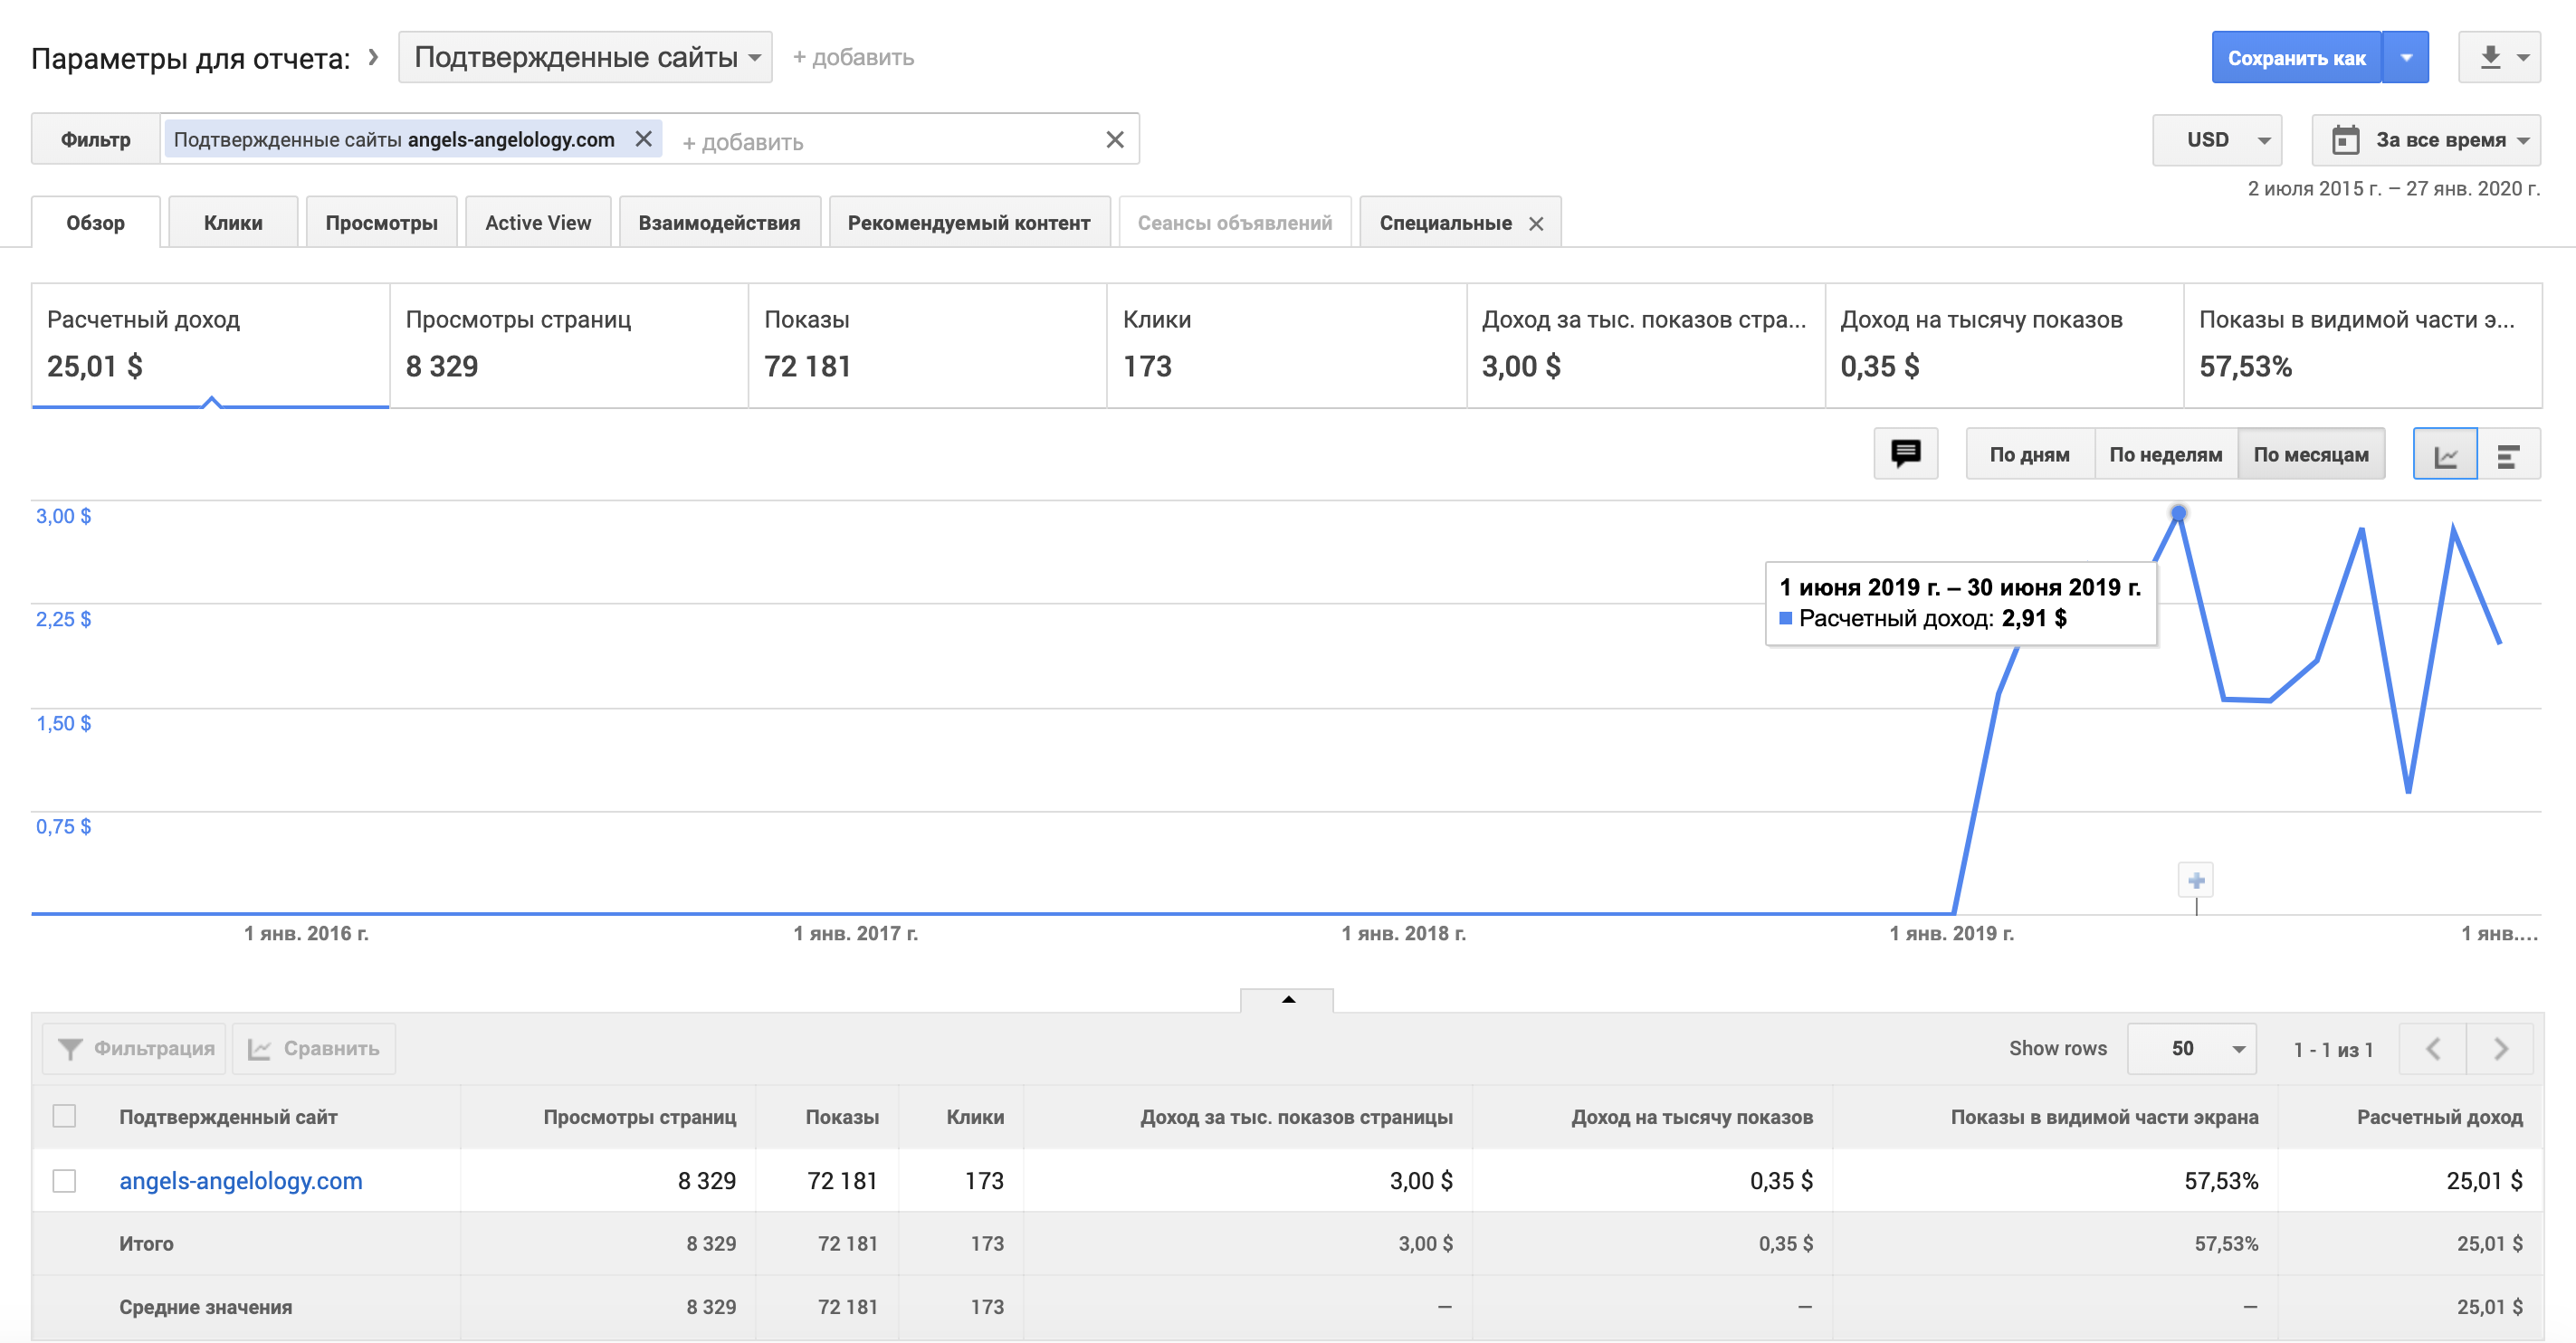Open the USD currency dropdown

click(x=2217, y=140)
